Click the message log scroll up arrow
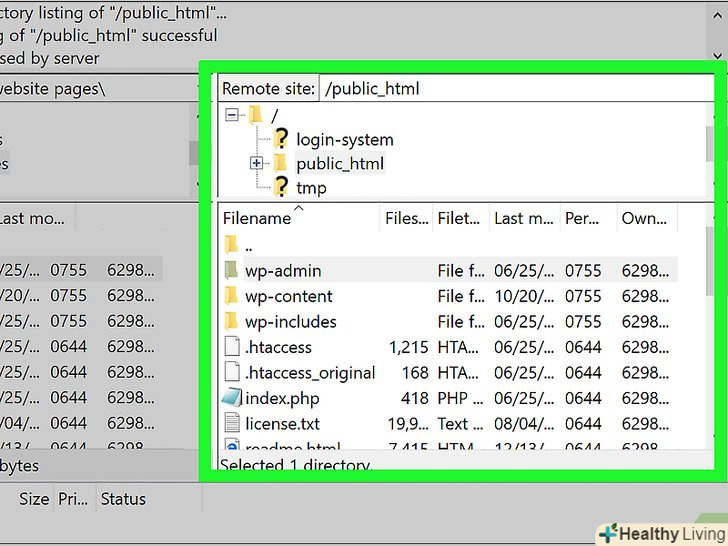728x546 pixels. (717, 16)
